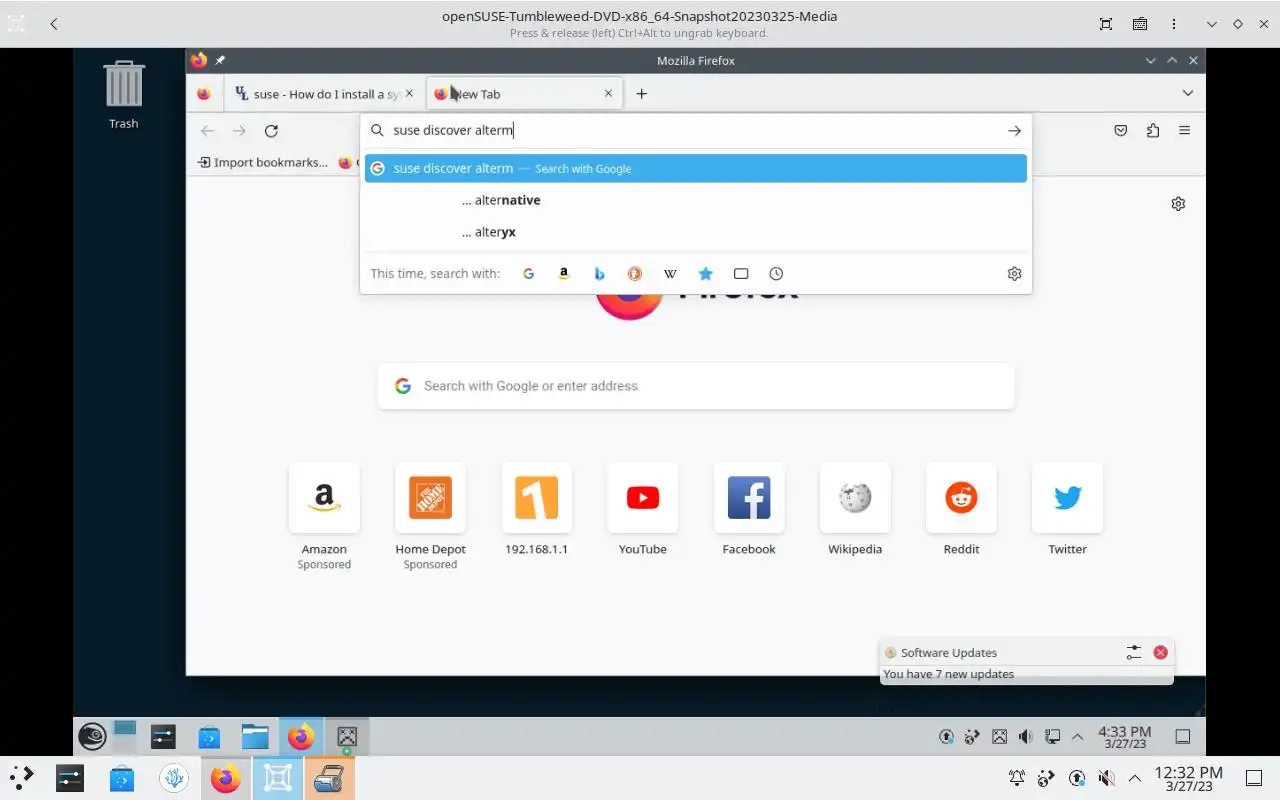Search this time with Amazon icon
The image size is (1280, 800).
pos(564,274)
